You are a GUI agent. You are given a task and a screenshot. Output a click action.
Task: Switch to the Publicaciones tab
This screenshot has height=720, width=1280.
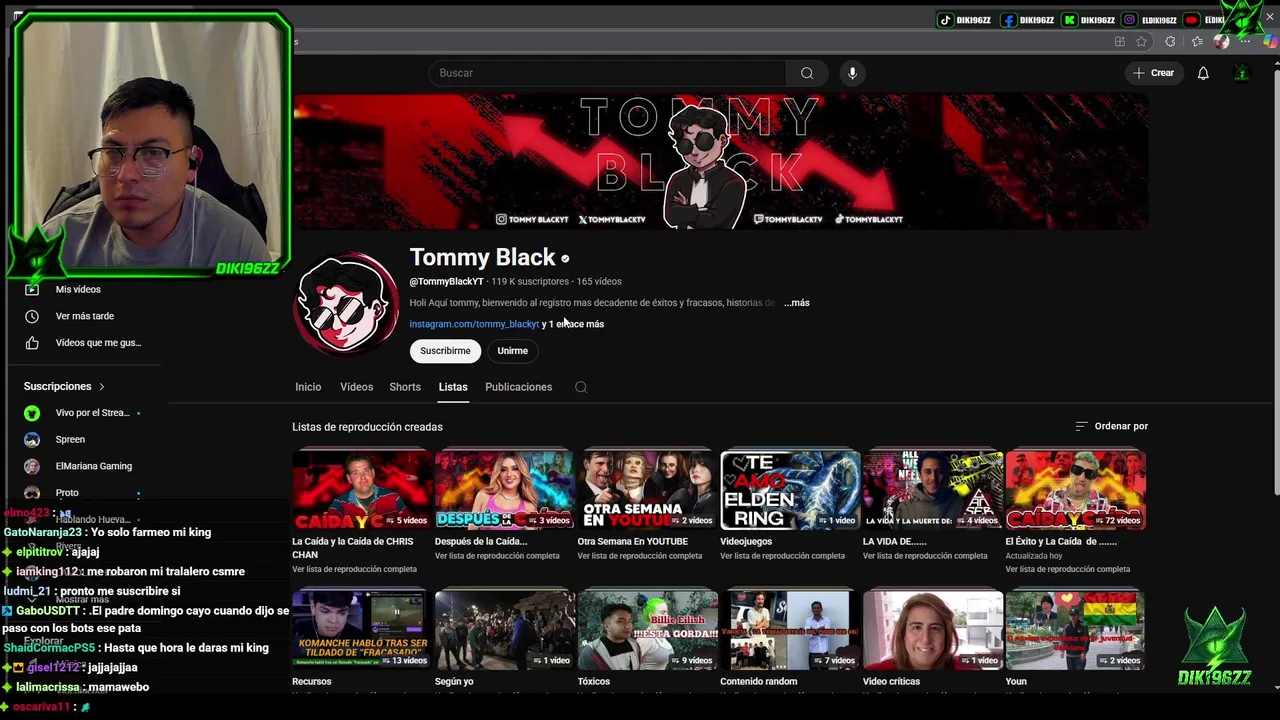pos(518,387)
